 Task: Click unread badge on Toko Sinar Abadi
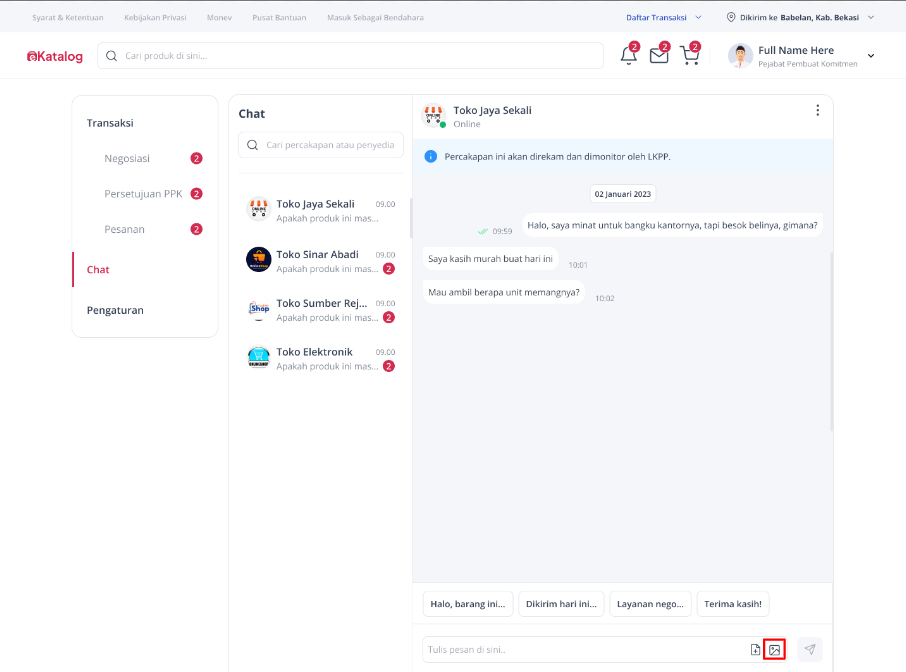click(389, 269)
